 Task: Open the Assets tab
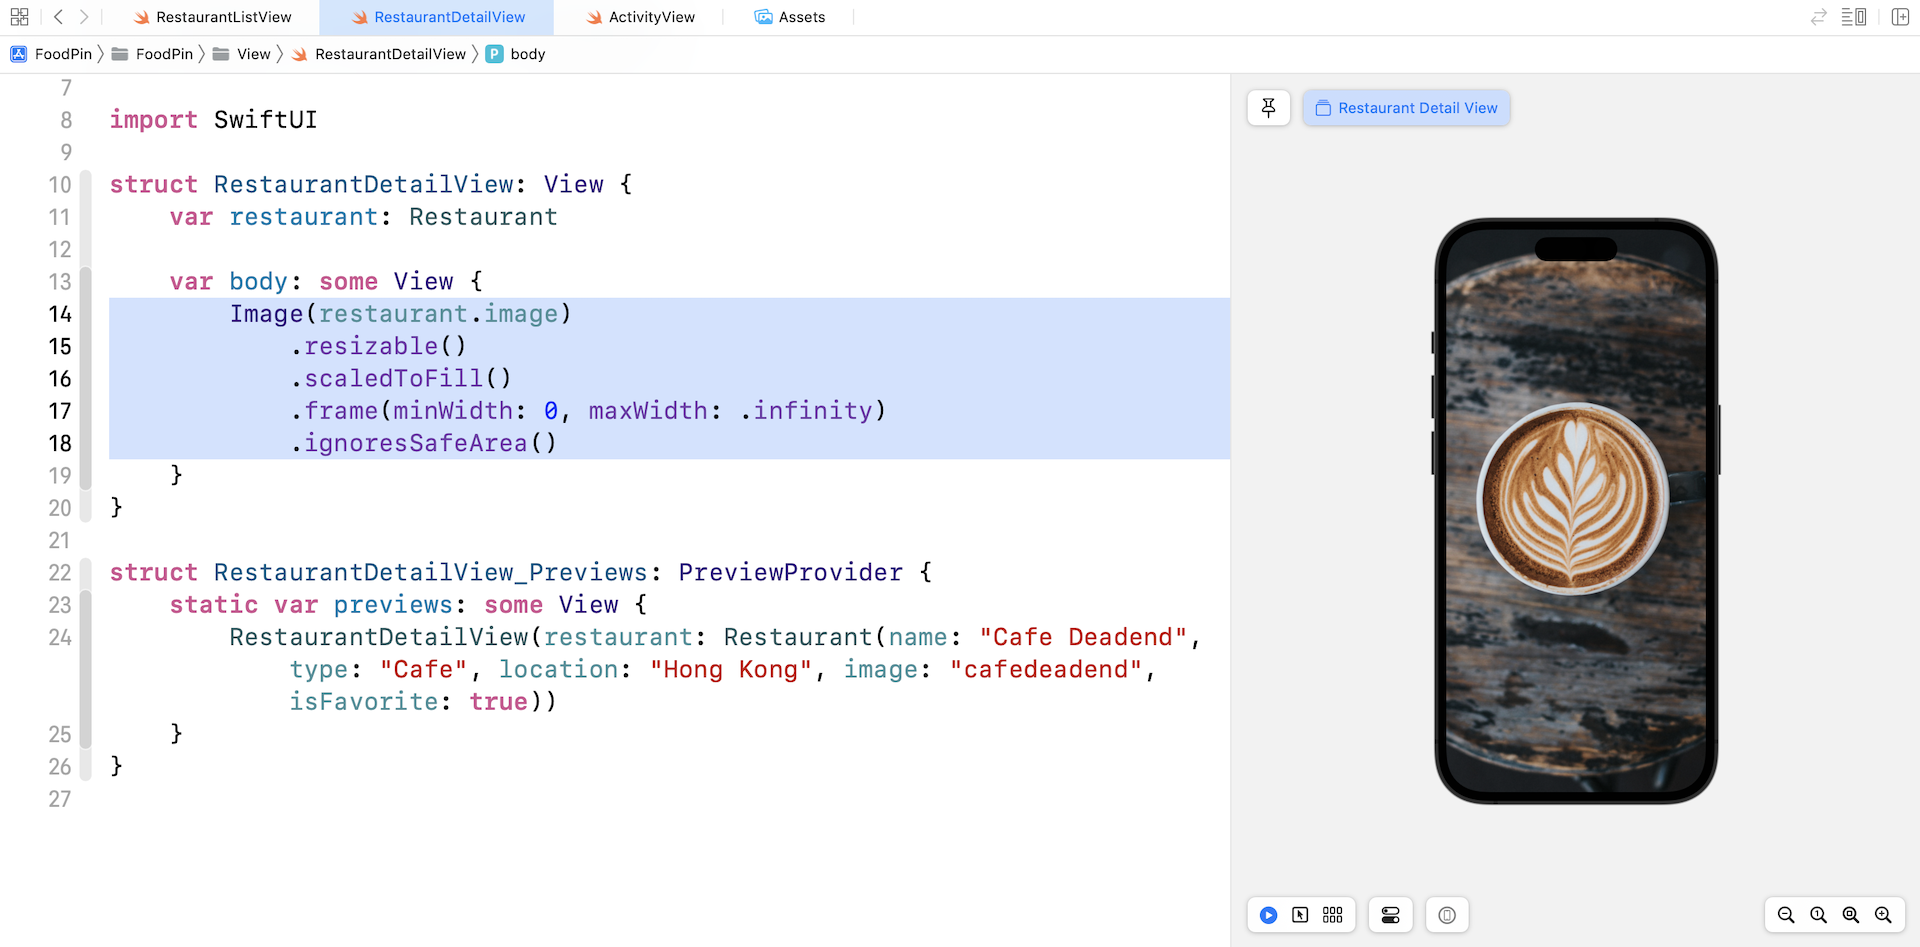(x=790, y=17)
